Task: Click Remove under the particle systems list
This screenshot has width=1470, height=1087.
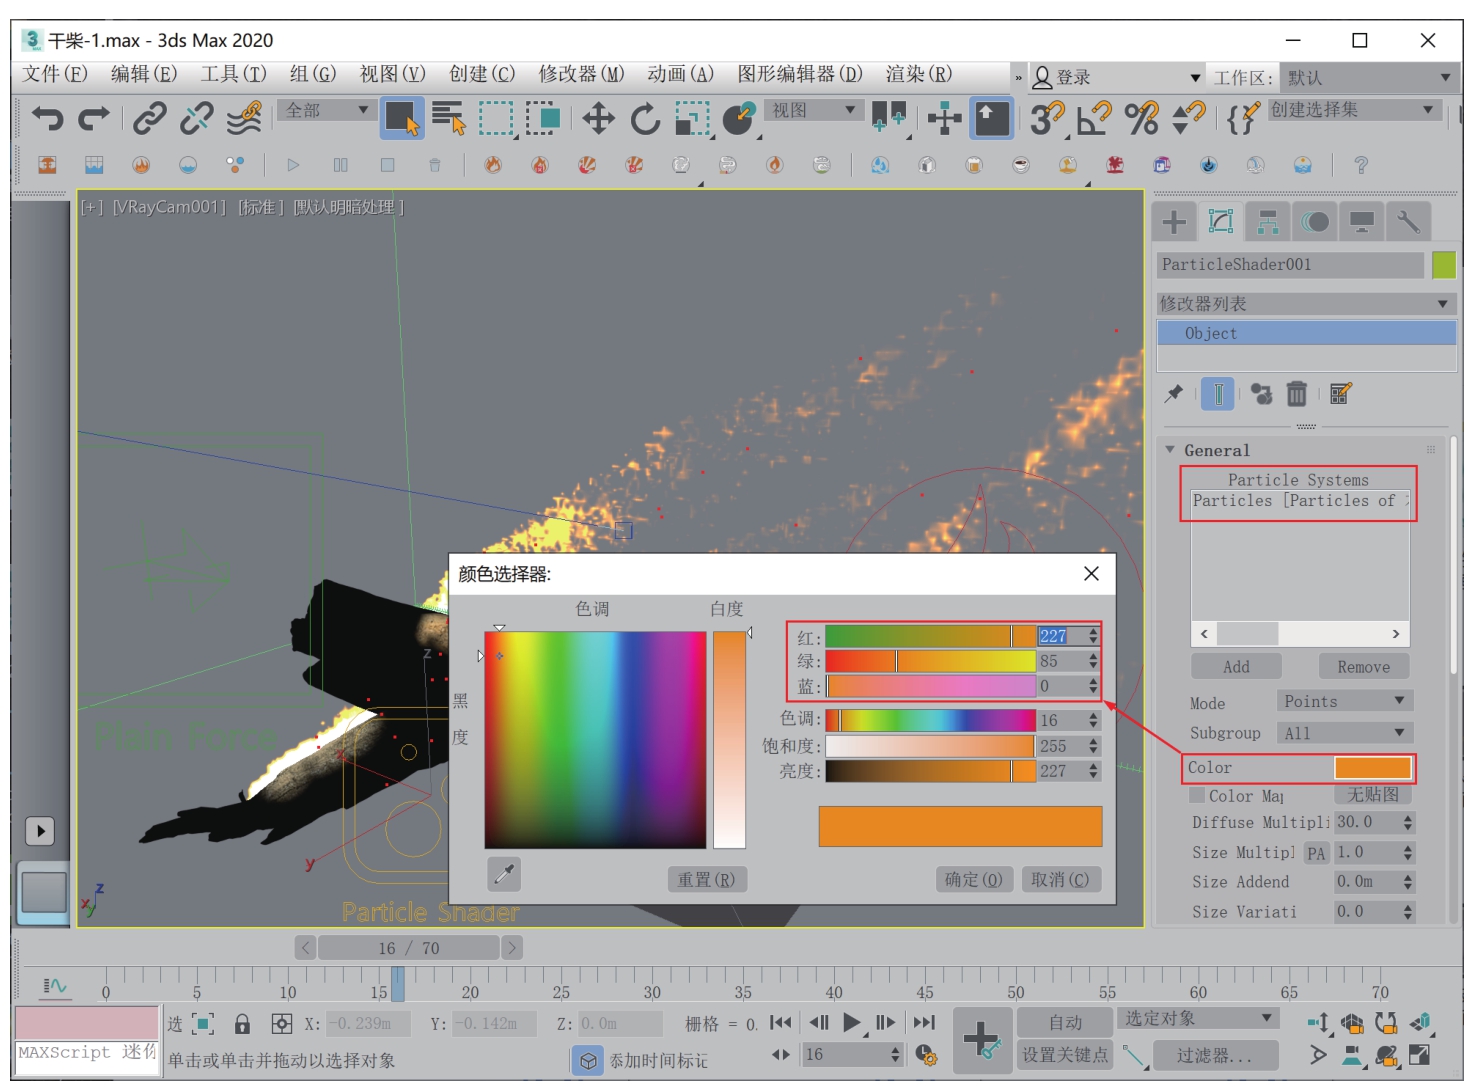Action: pyautogui.click(x=1362, y=667)
